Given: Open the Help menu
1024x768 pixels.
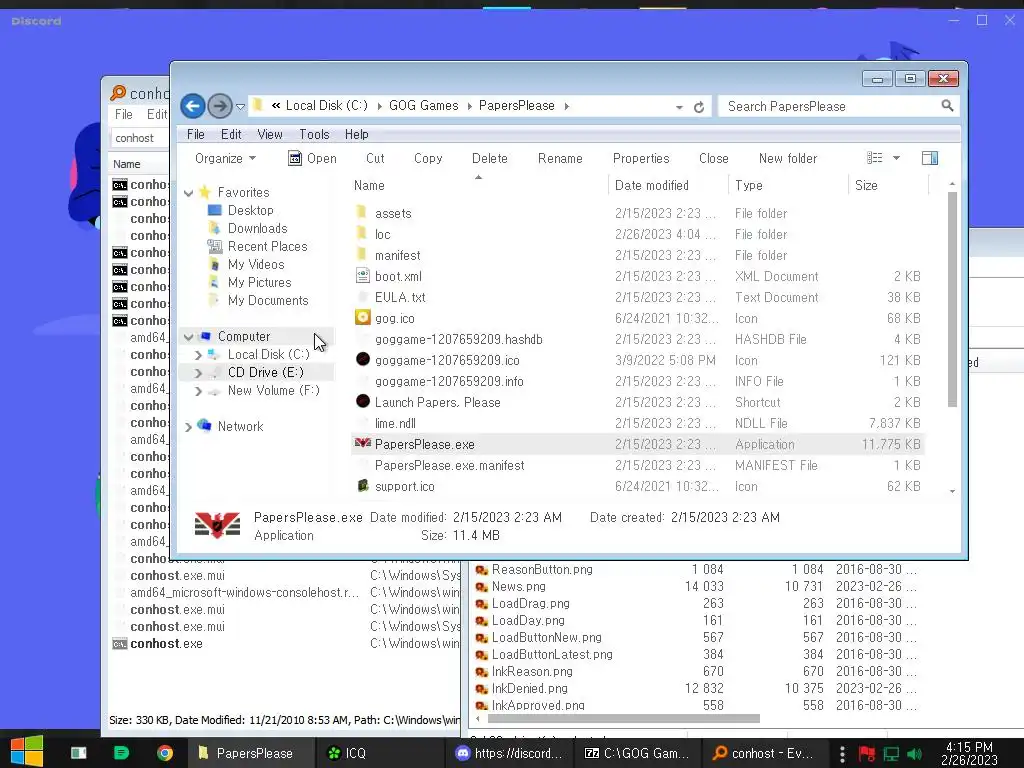Looking at the screenshot, I should click(357, 135).
